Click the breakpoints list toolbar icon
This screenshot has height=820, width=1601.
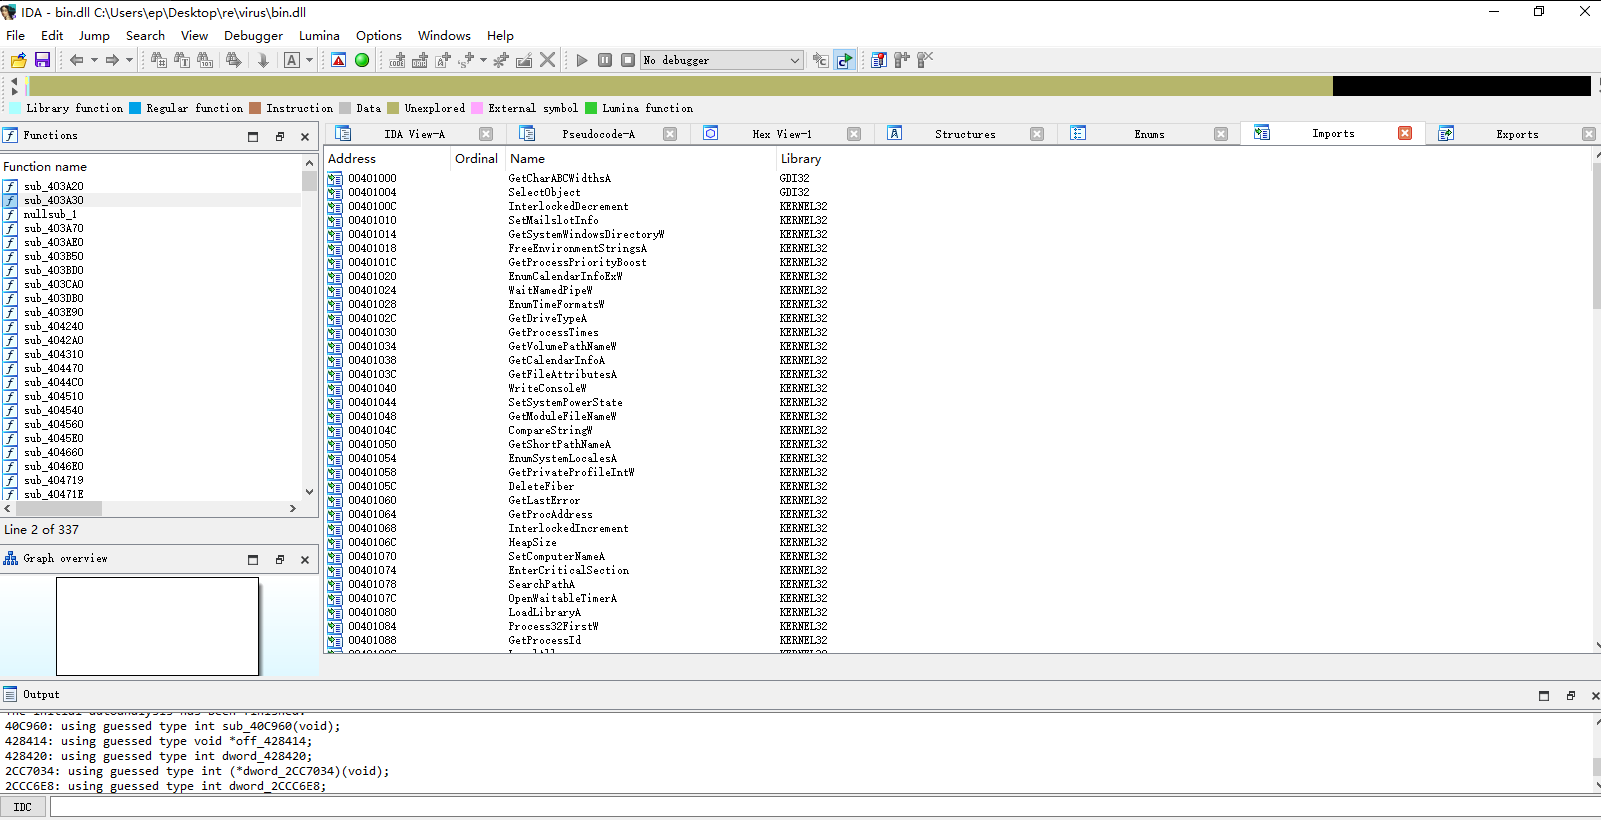click(x=878, y=60)
